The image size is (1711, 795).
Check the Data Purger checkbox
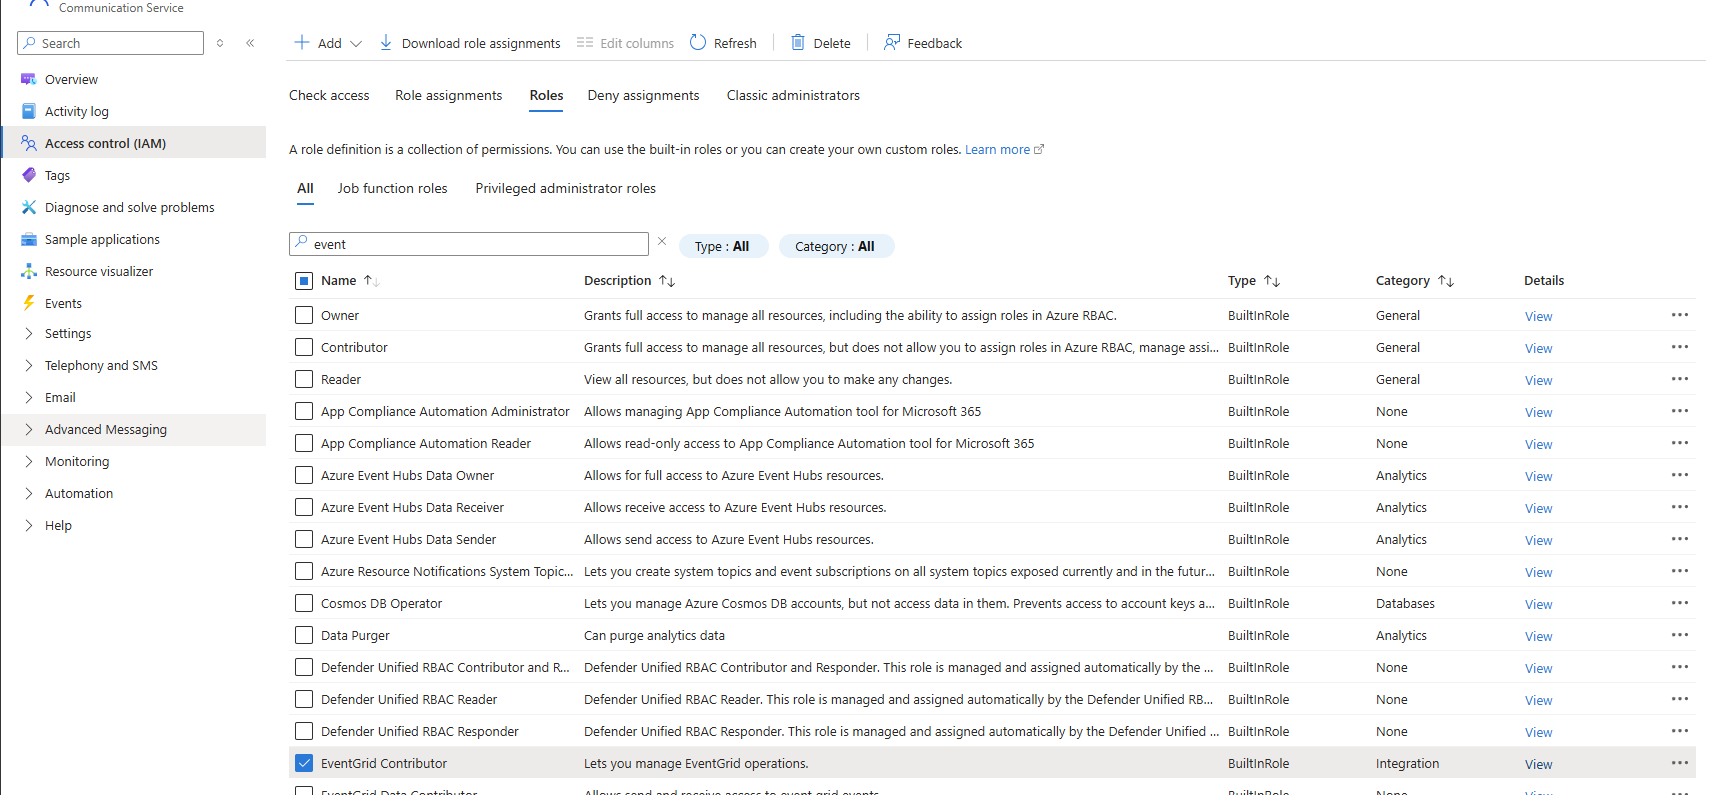304,635
